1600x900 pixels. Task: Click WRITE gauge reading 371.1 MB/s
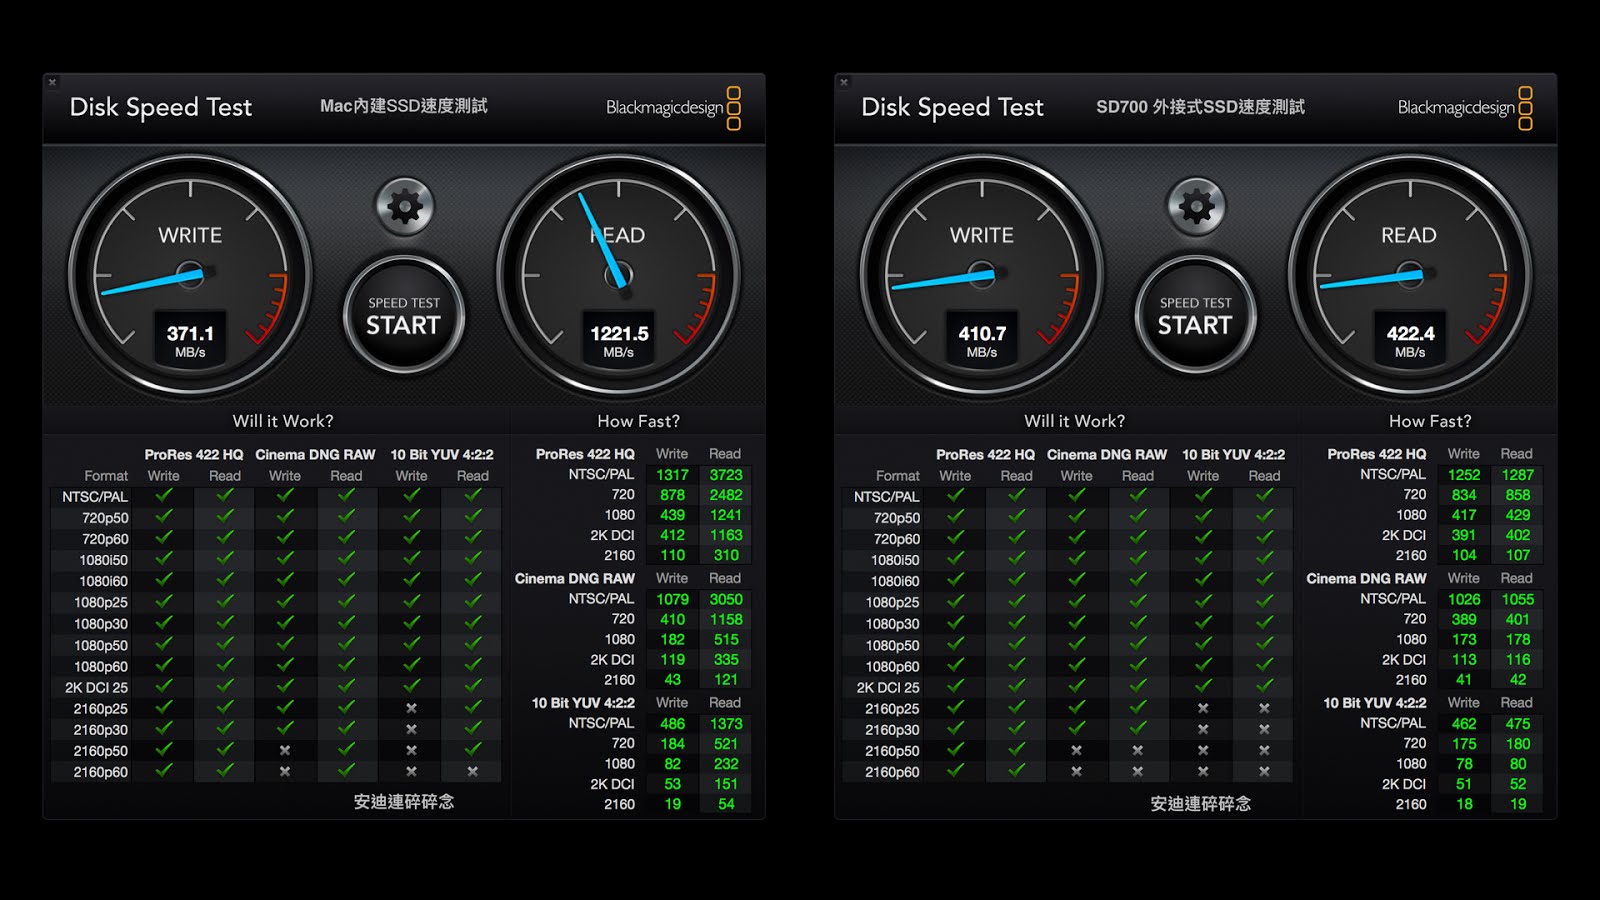tap(190, 276)
